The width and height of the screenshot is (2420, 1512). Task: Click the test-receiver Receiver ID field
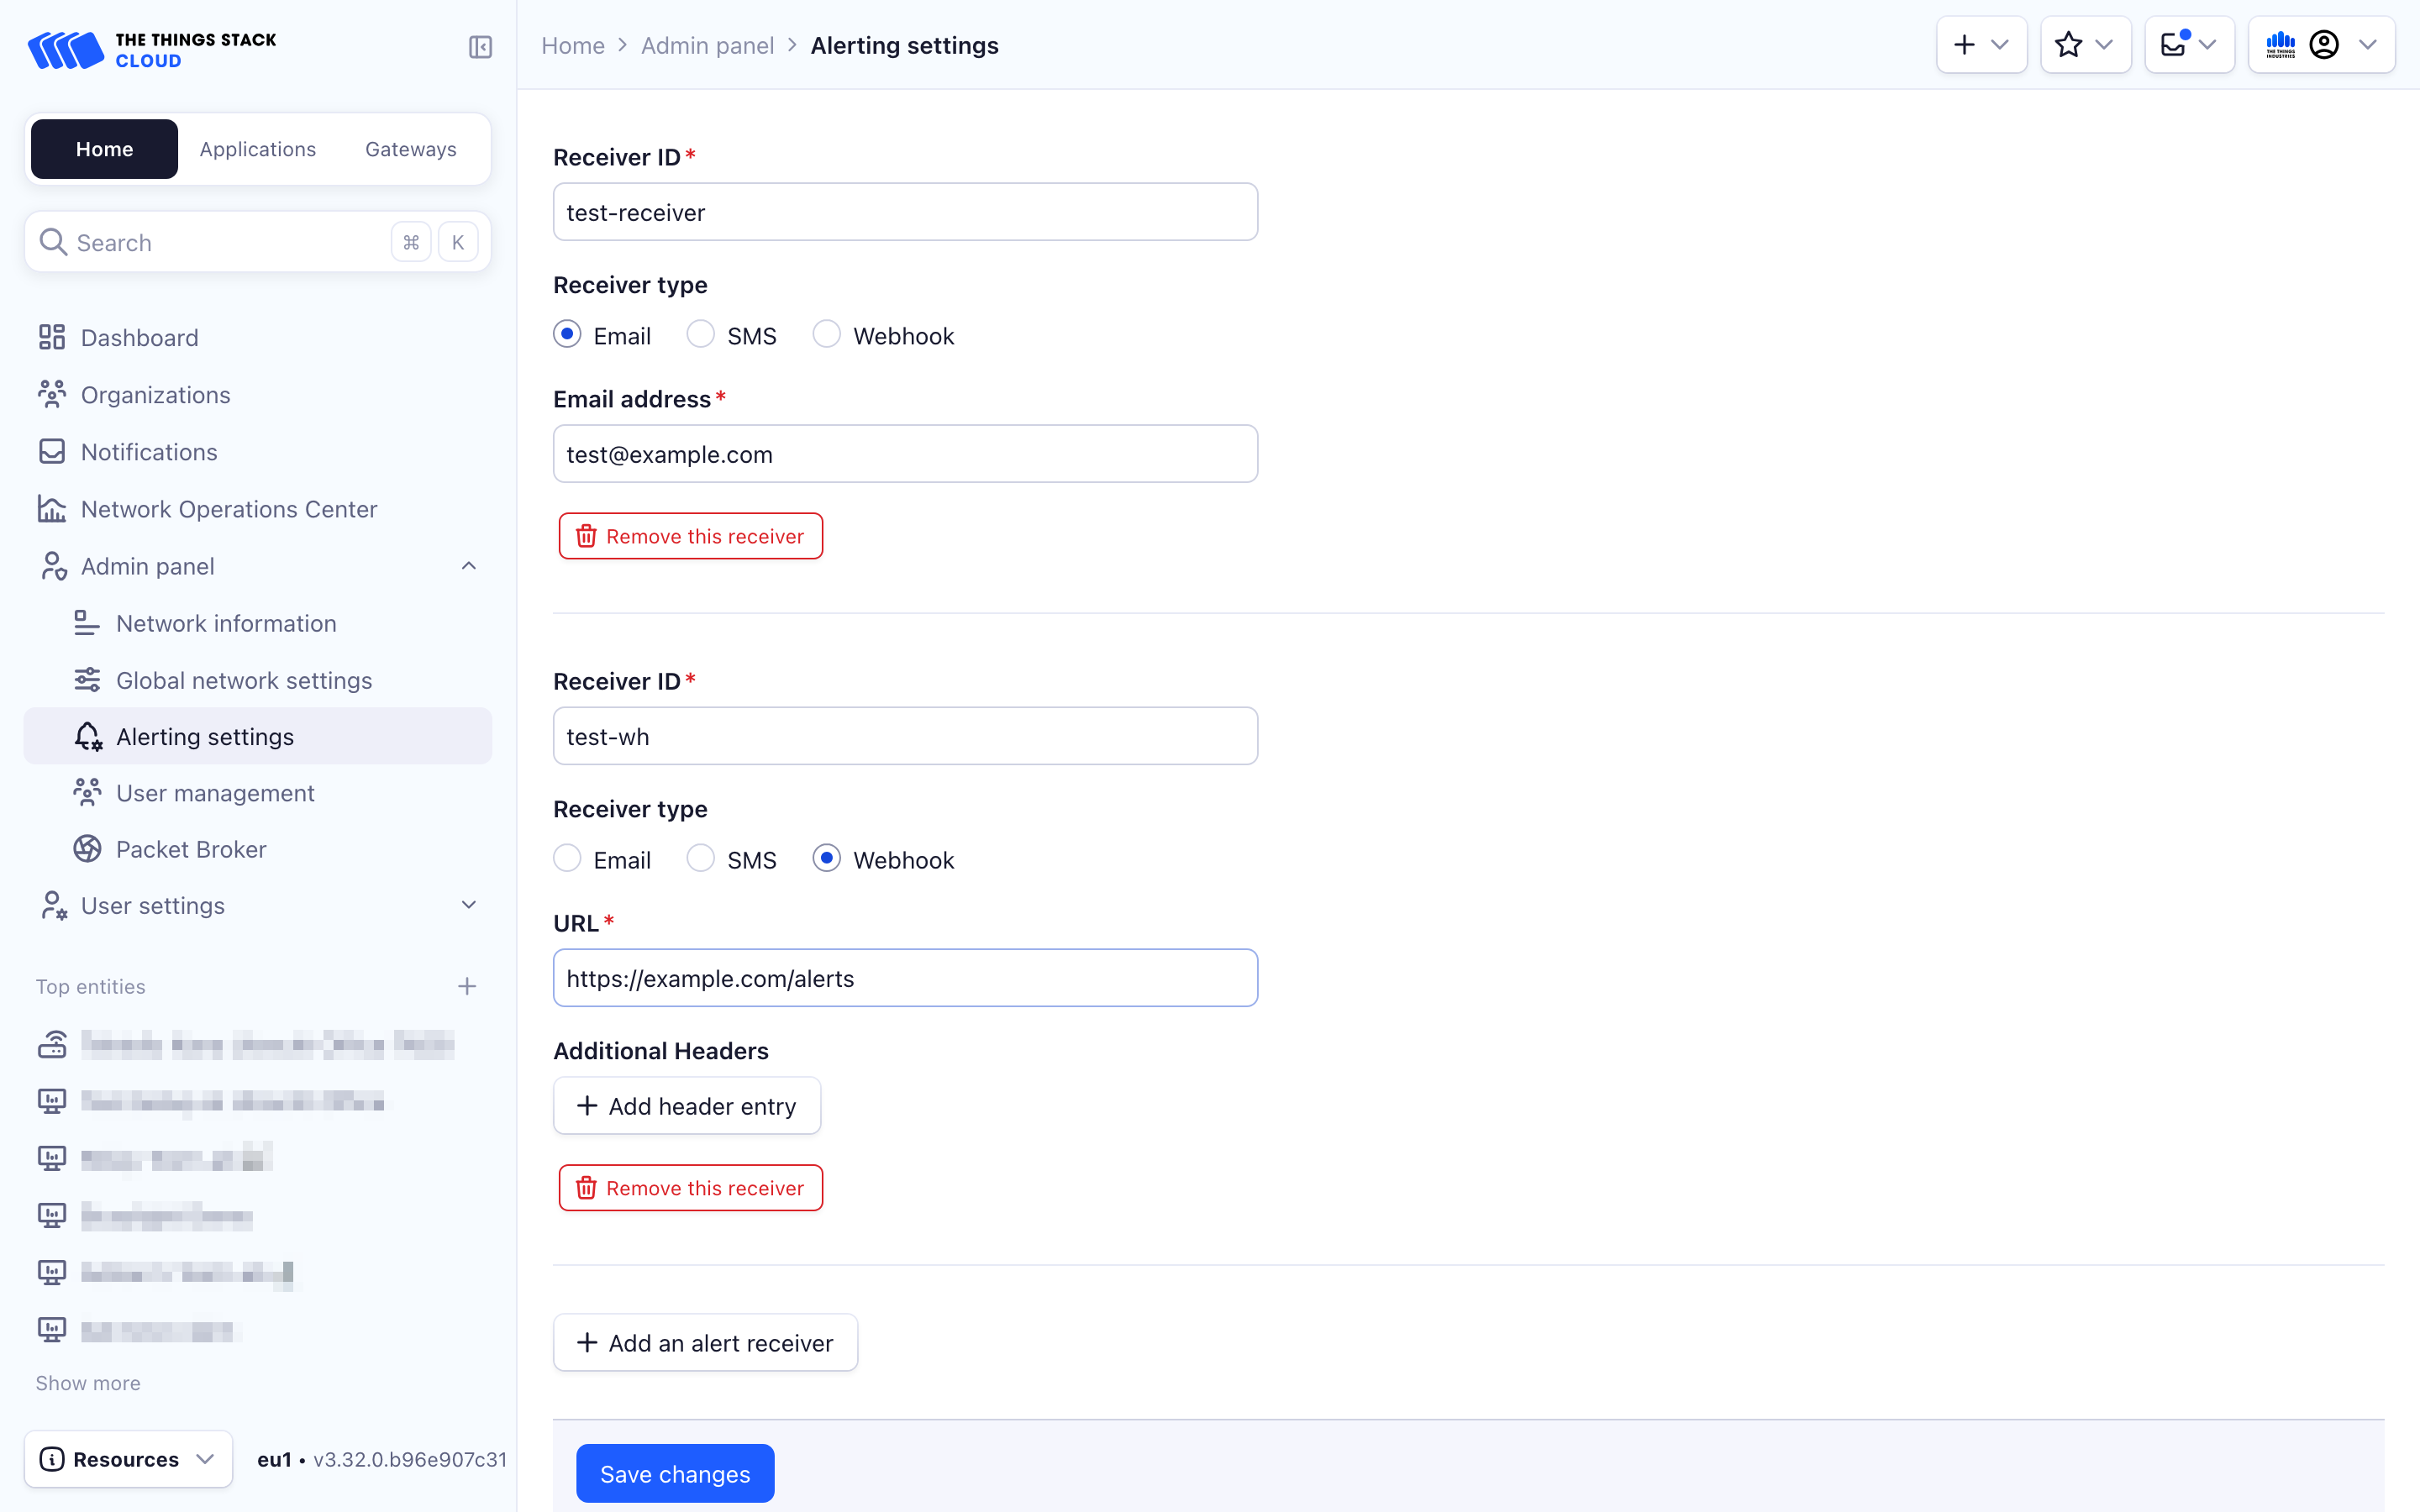(x=904, y=211)
